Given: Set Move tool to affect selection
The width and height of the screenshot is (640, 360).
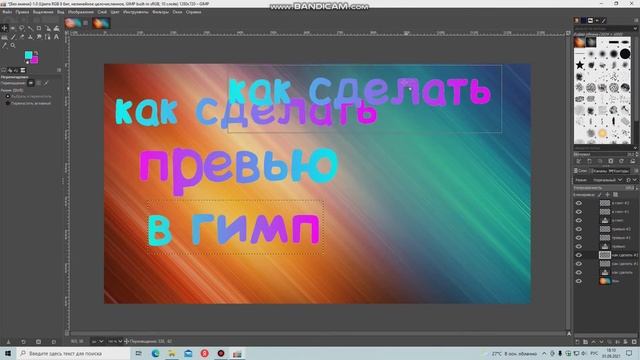Looking at the screenshot, I should (38, 83).
